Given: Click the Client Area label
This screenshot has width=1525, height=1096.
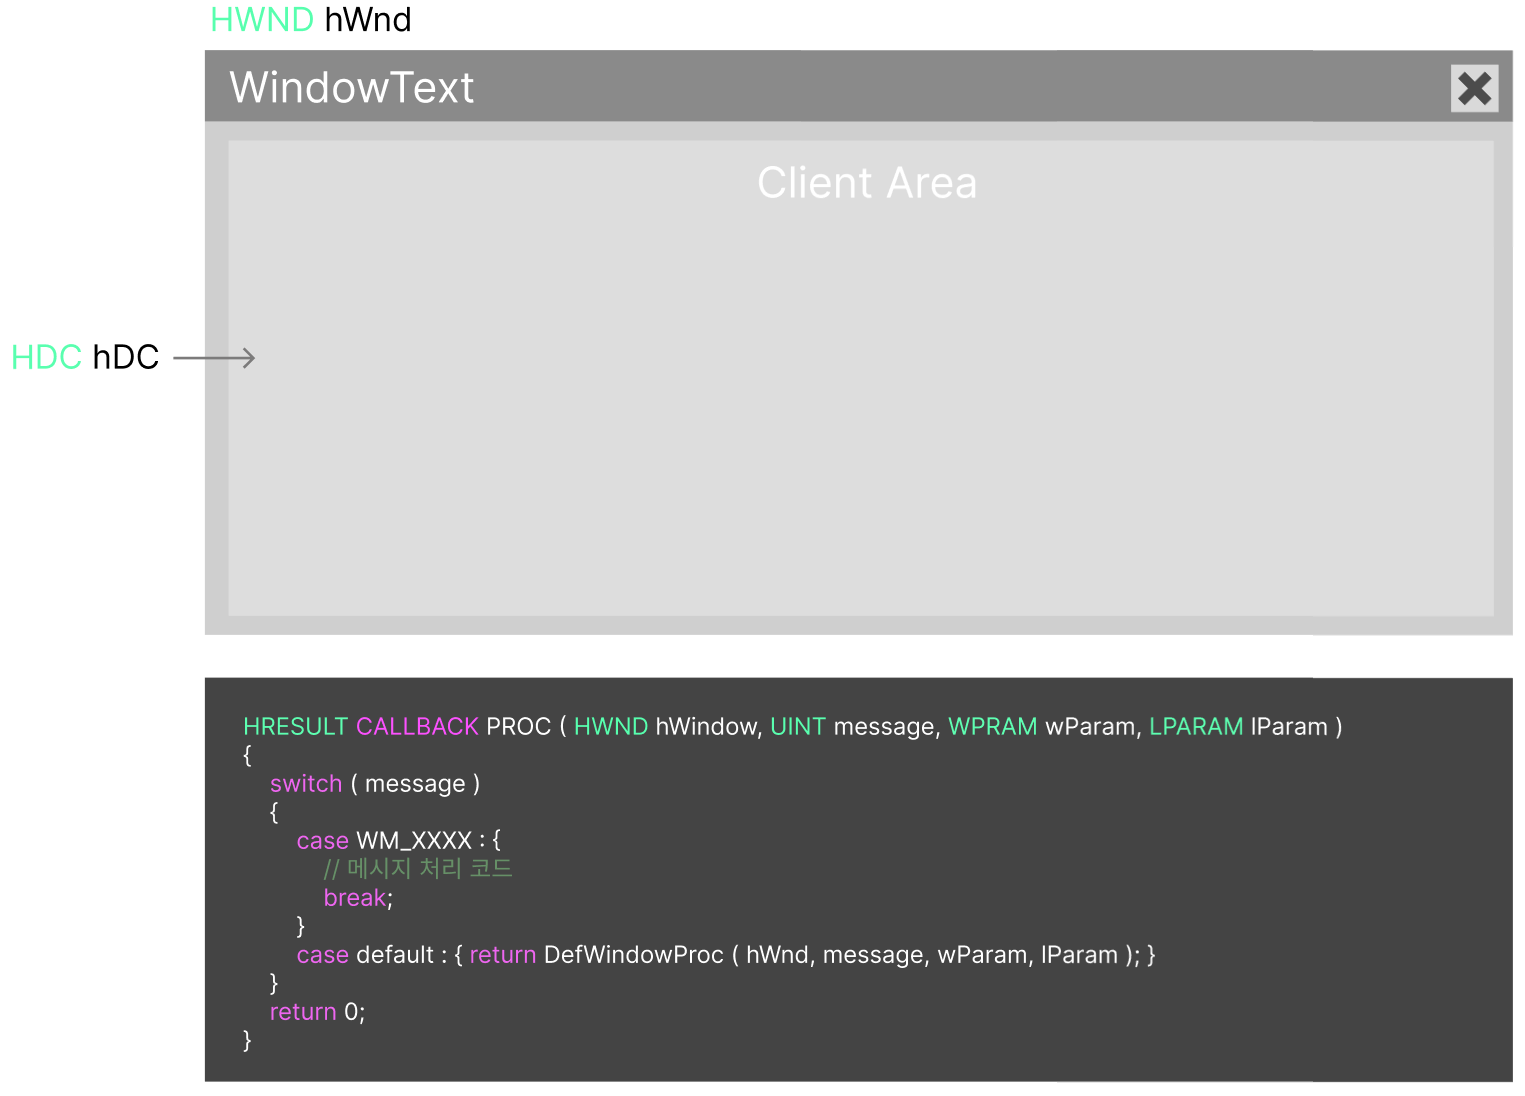Looking at the screenshot, I should coord(867,183).
